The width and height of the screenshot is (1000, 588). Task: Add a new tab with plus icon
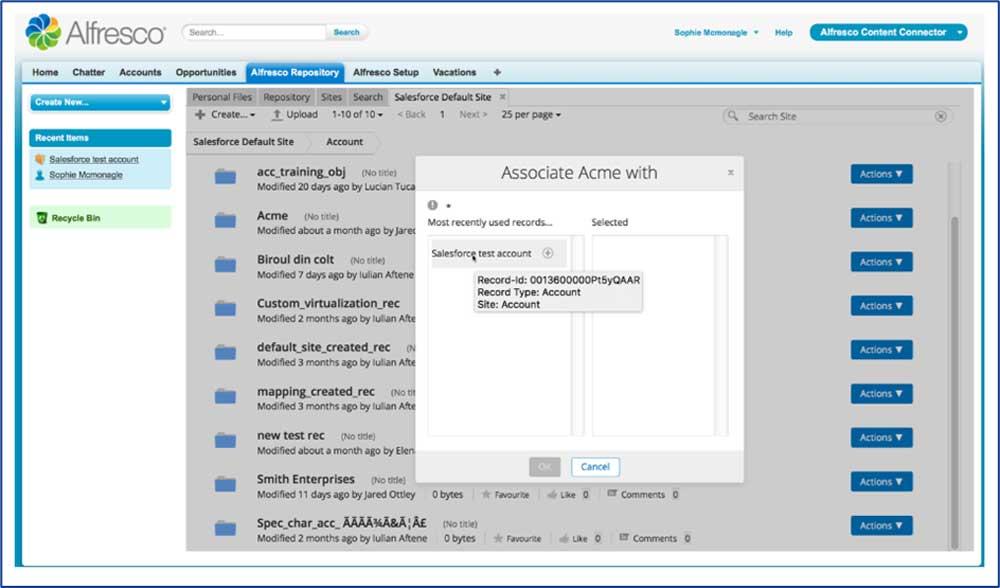[x=497, y=72]
